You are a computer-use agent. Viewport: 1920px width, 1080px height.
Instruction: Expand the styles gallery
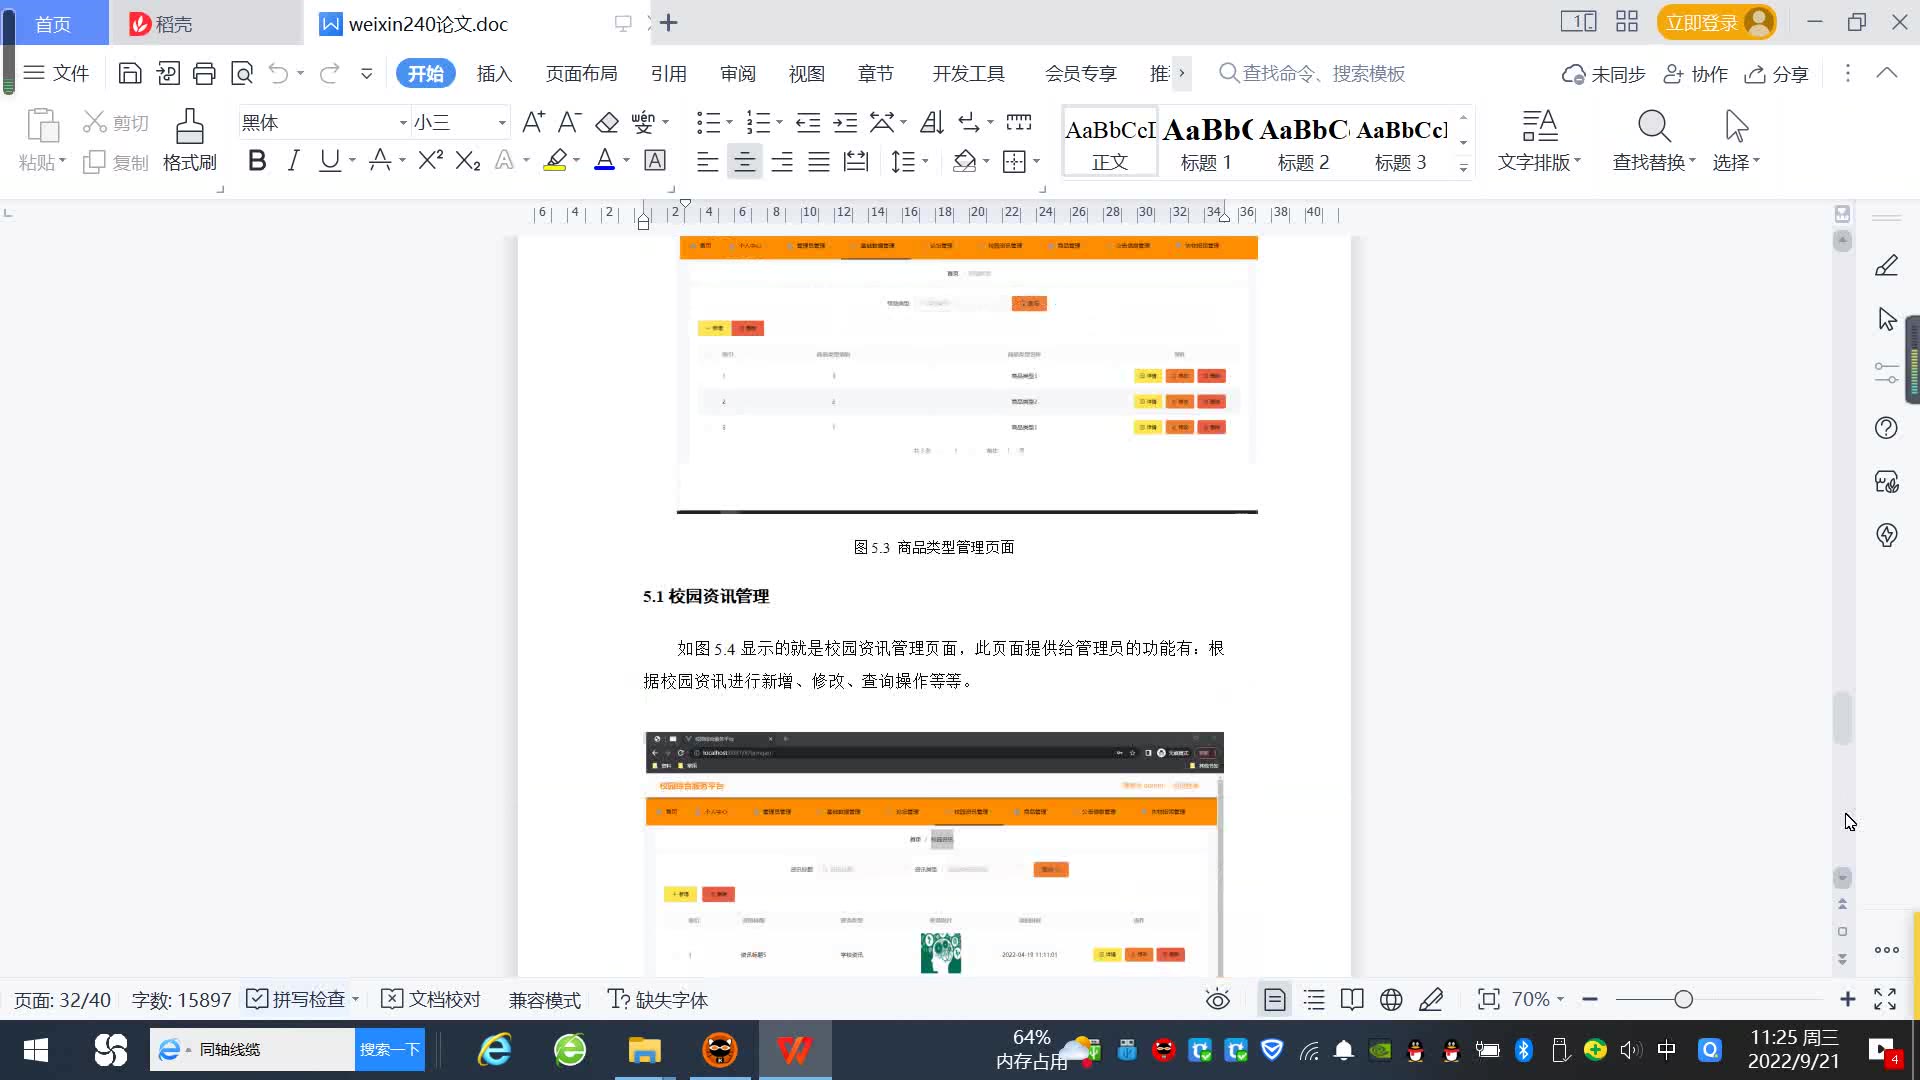tap(1463, 167)
